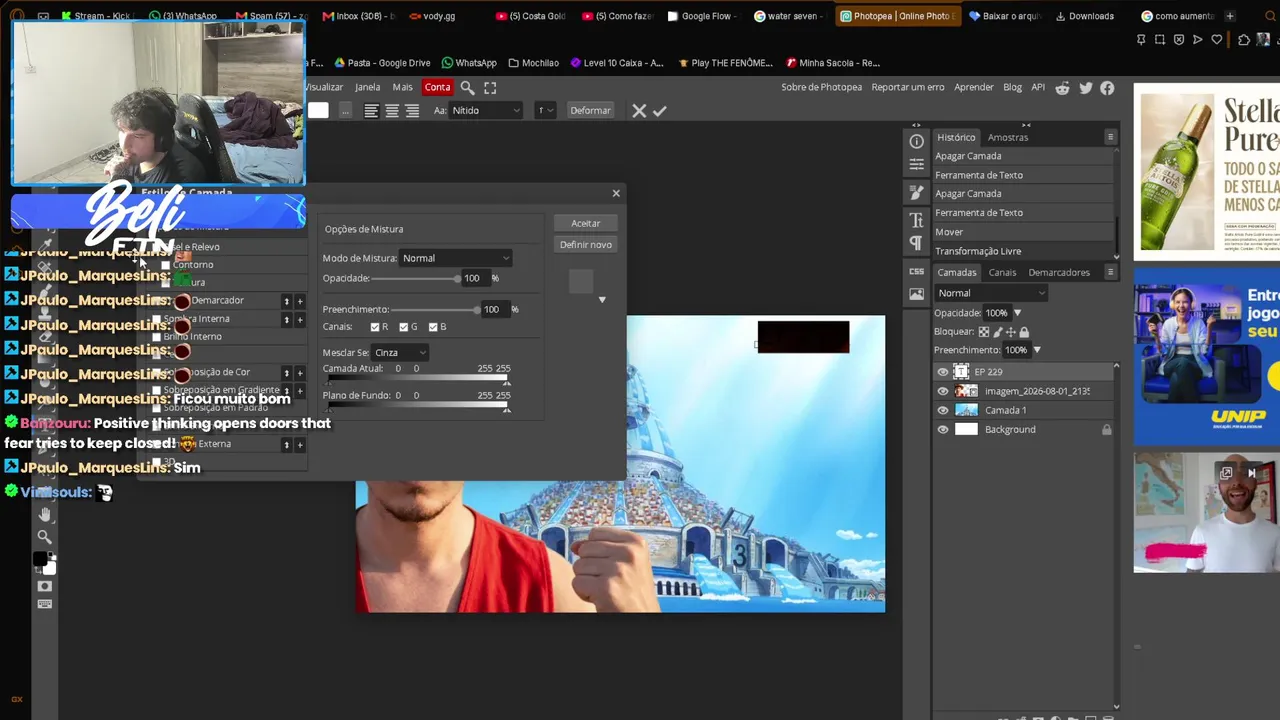This screenshot has width=1280, height=720.
Task: Lock image pixels brush icon
Action: 998,332
